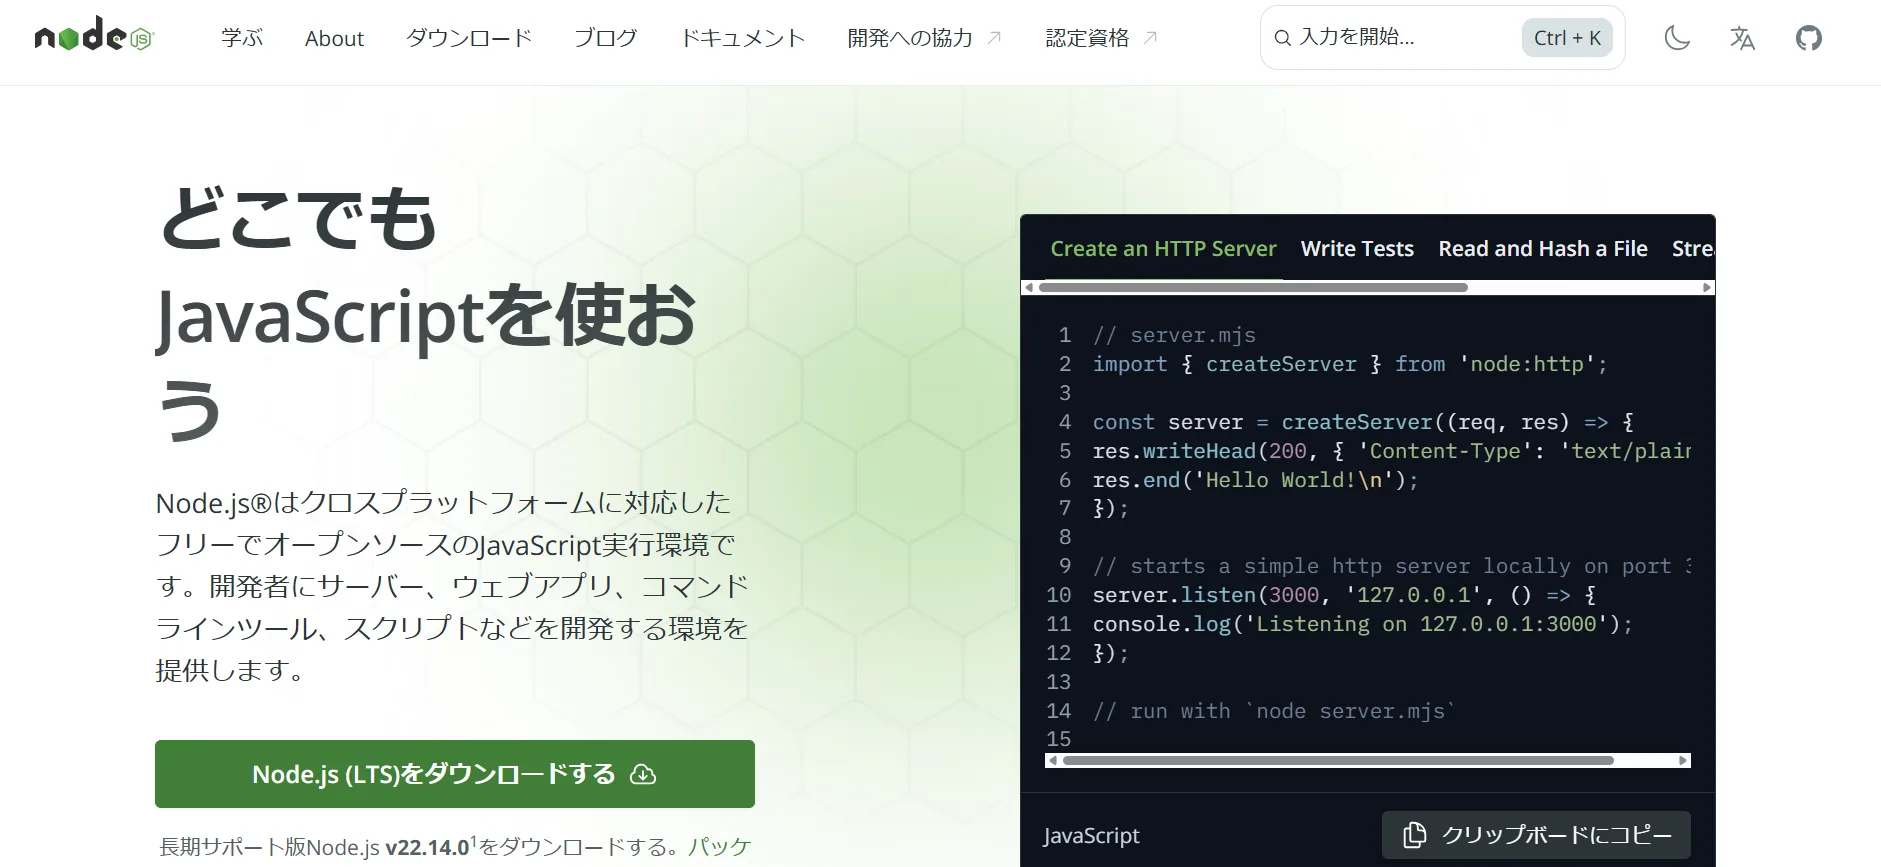This screenshot has width=1881, height=867.
Task: Open the ドキュメント nav item
Action: 742,38
